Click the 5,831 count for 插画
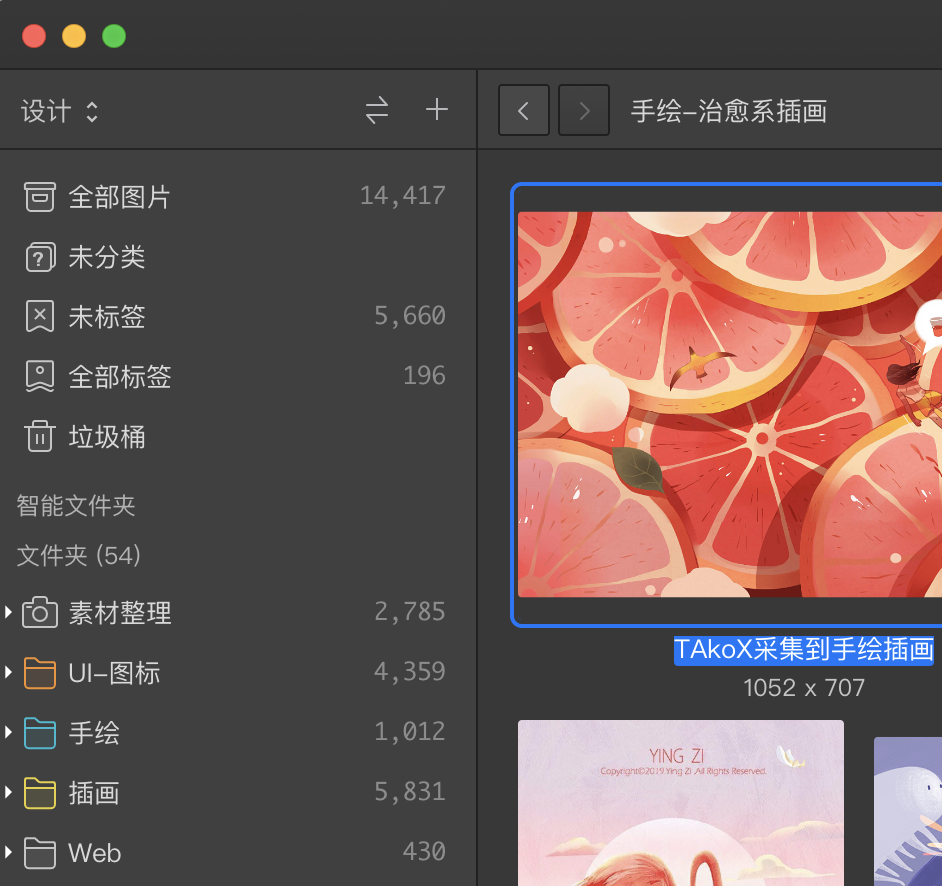 (410, 792)
